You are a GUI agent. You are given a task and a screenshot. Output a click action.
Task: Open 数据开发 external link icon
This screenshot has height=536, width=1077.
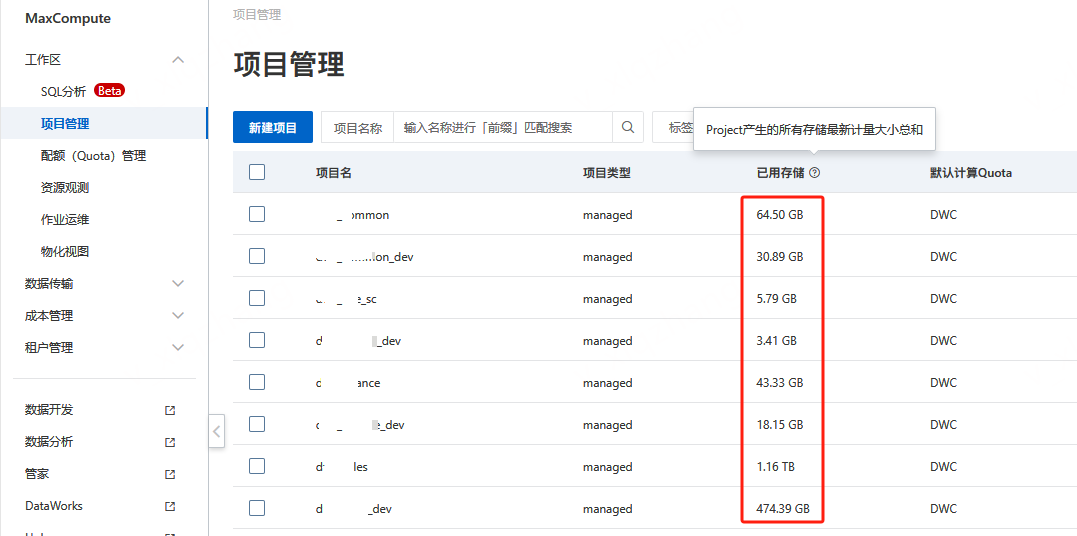click(170, 410)
